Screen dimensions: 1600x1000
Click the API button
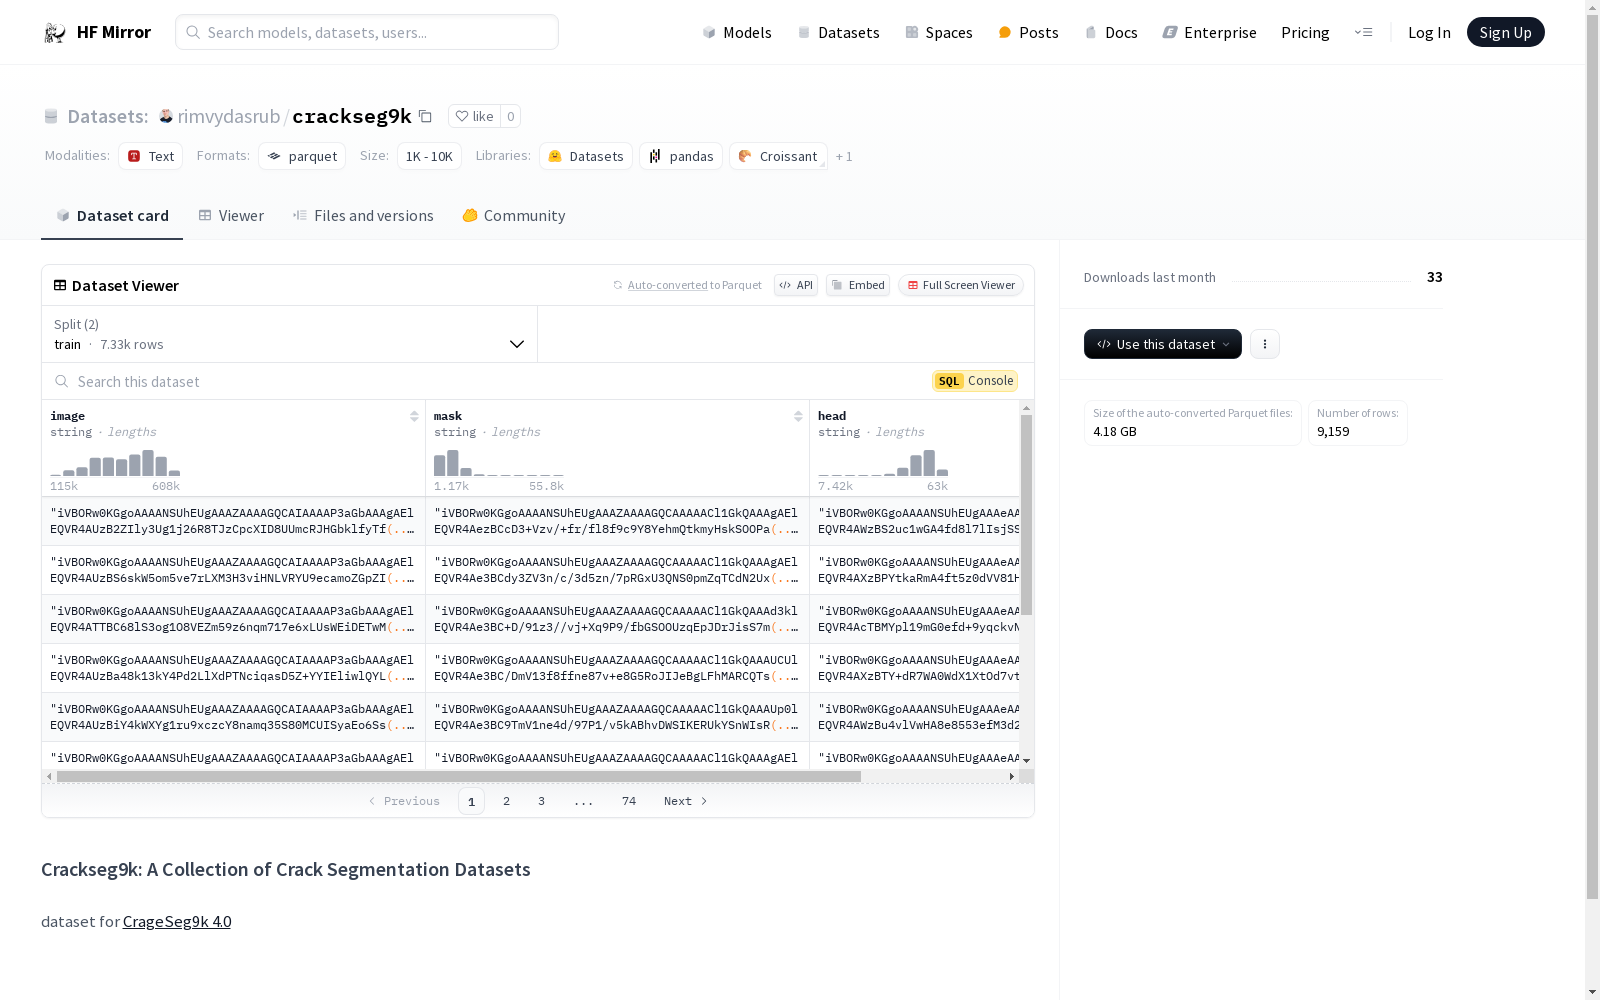[796, 286]
